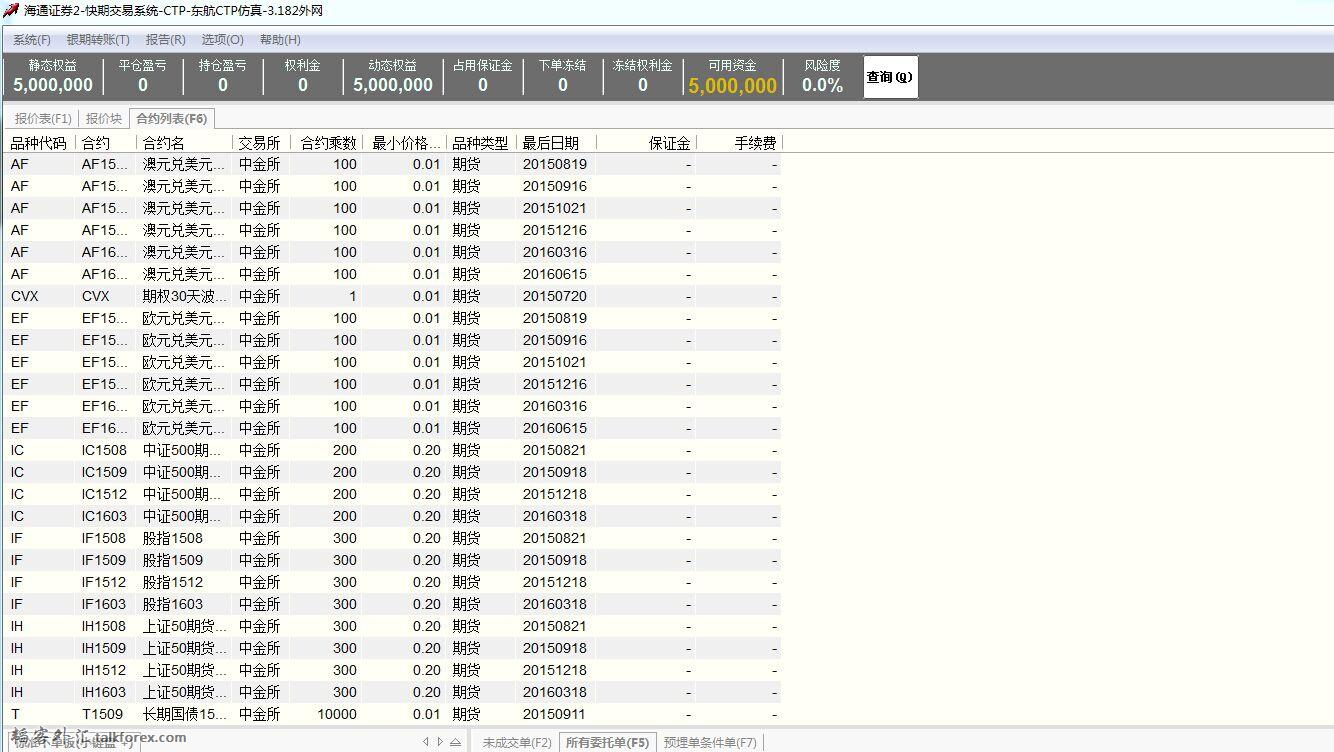The width and height of the screenshot is (1334, 752).
Task: Sort by the 手续费 column header
Action: tap(739, 143)
